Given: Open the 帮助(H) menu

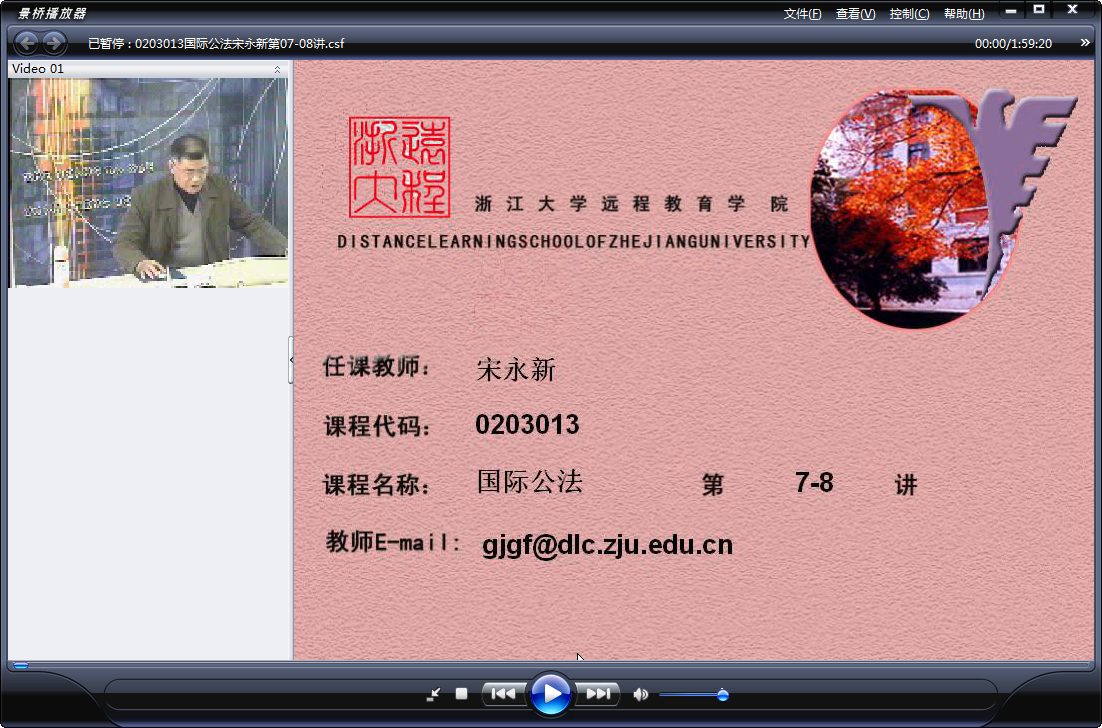Looking at the screenshot, I should click(964, 14).
